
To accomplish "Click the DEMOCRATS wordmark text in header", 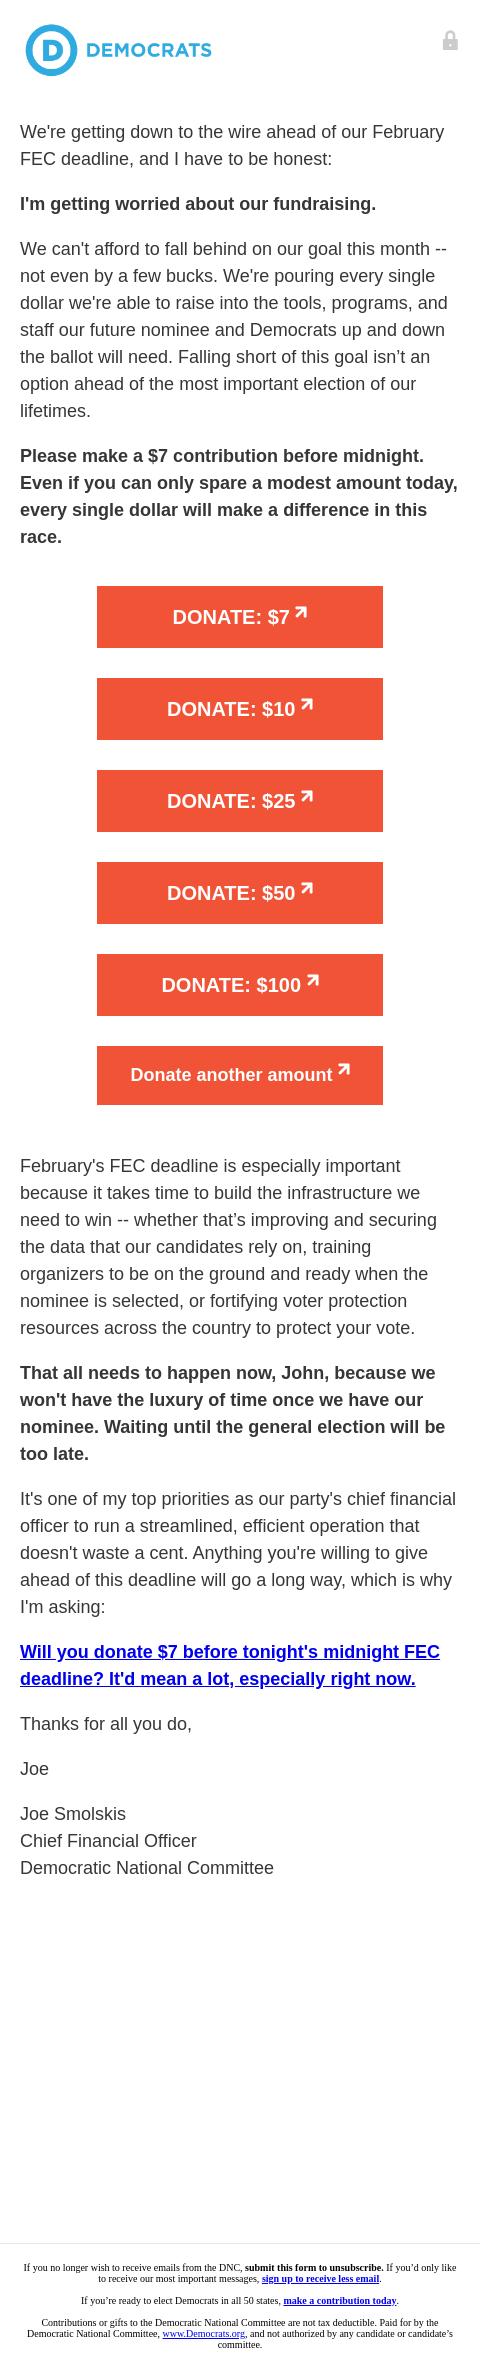I will tap(149, 50).
